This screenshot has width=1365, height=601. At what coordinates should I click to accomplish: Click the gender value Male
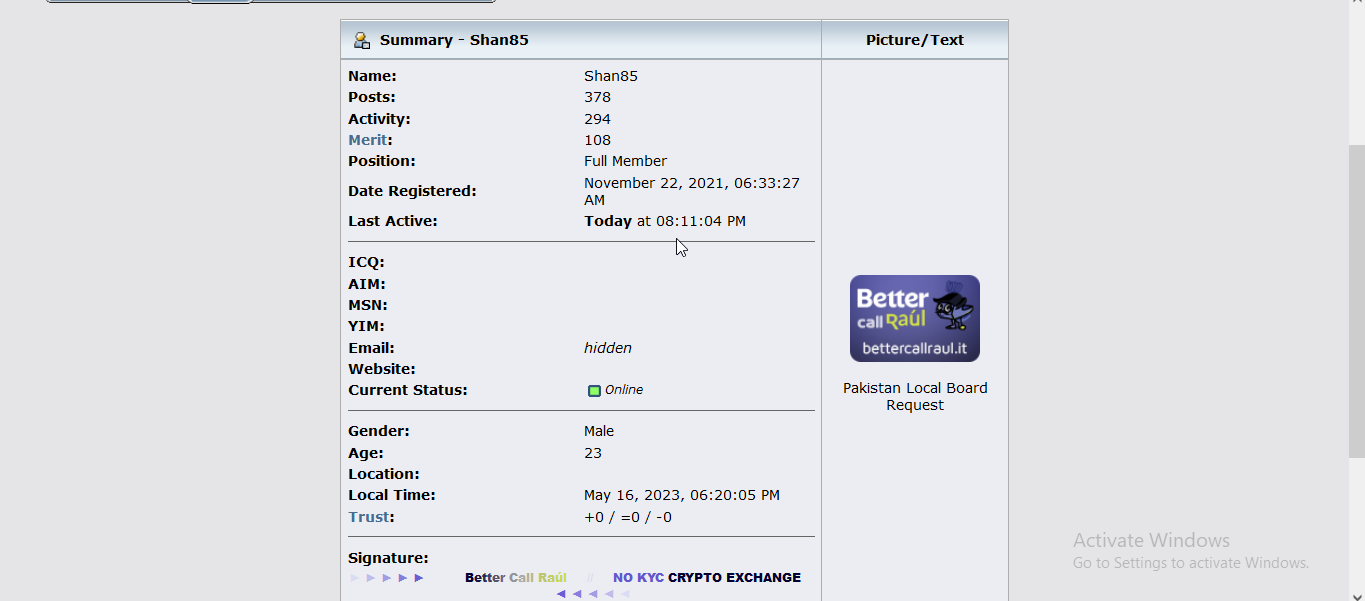tap(599, 431)
